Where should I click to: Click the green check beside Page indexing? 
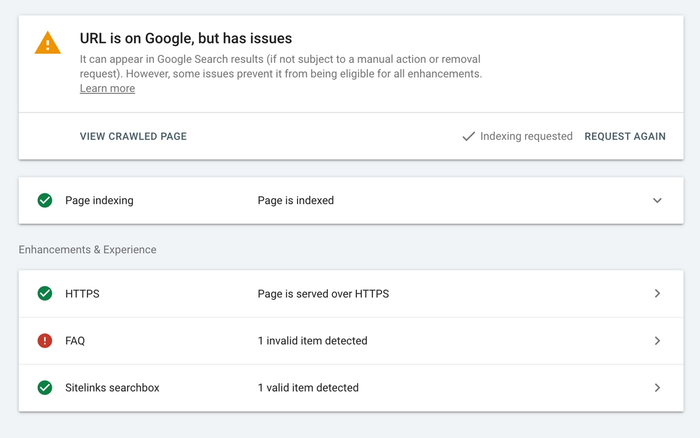45,200
